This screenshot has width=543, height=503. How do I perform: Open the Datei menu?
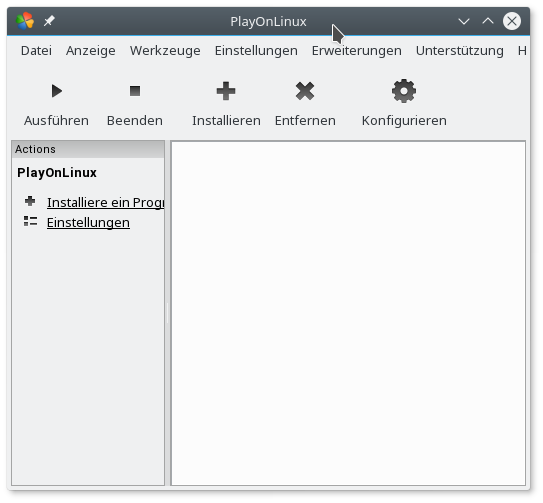tap(36, 51)
